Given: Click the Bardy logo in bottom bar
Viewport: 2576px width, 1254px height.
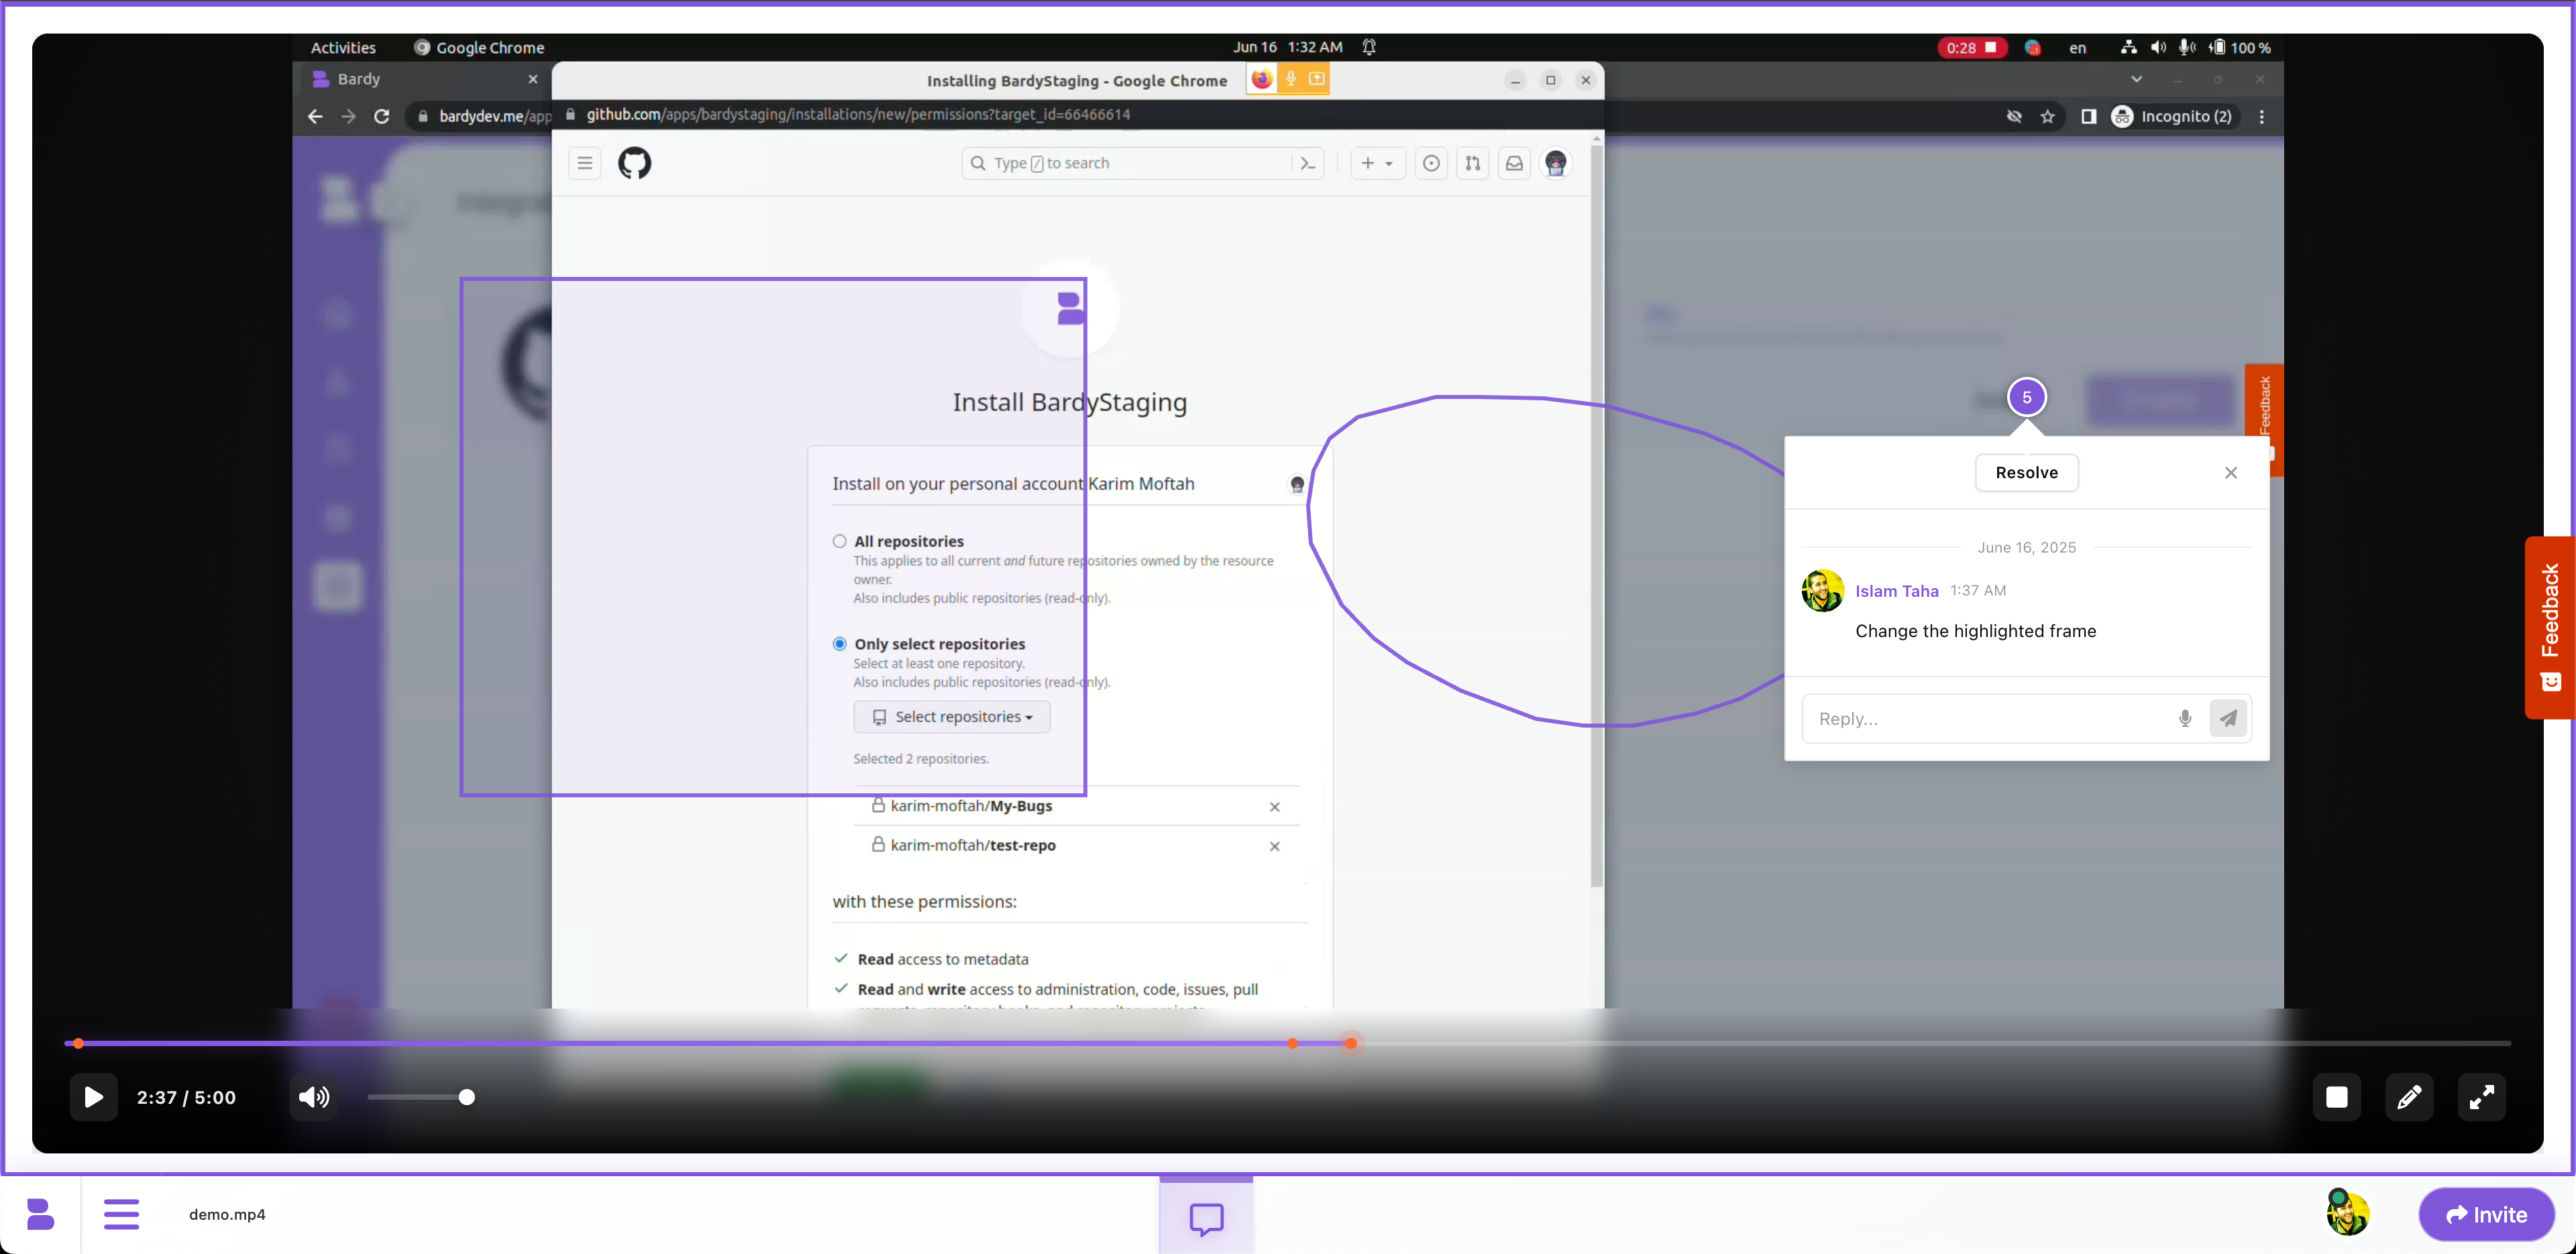Looking at the screenshot, I should point(40,1214).
